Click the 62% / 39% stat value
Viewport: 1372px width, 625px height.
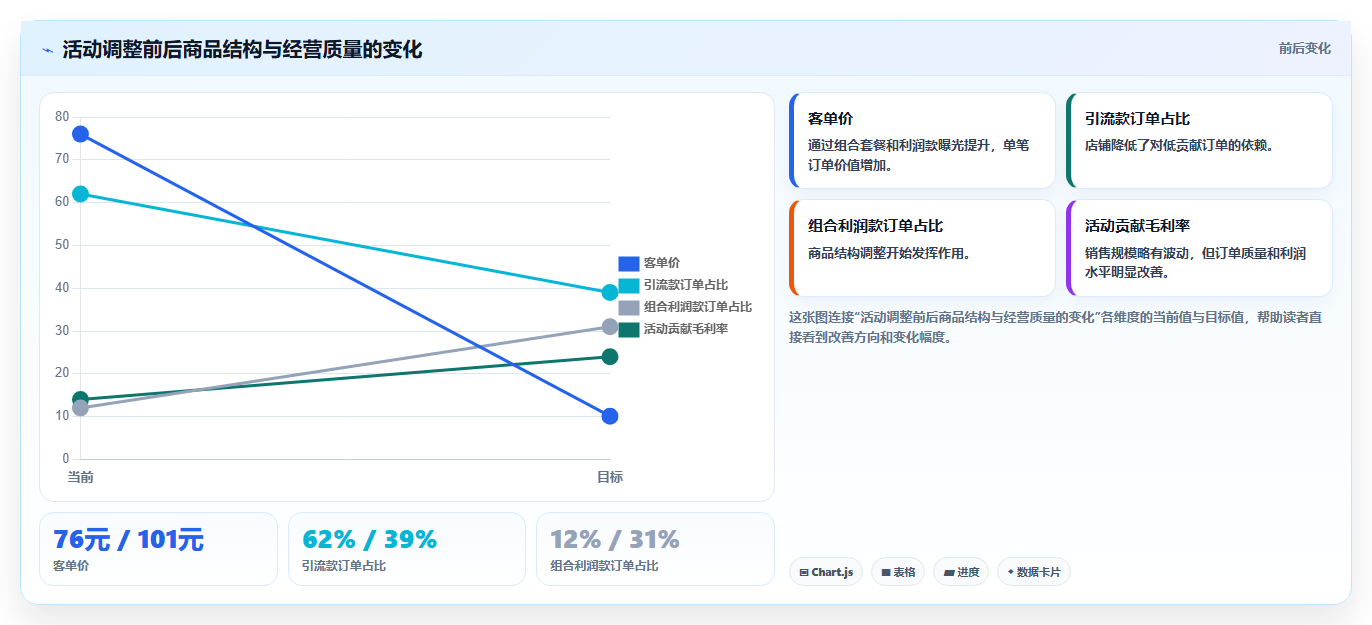369,540
